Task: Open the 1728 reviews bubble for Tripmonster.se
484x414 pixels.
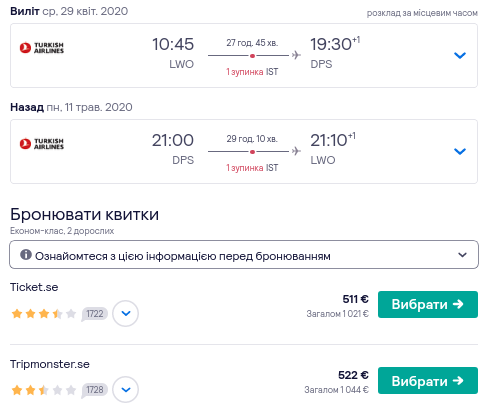Action: pyautogui.click(x=95, y=390)
